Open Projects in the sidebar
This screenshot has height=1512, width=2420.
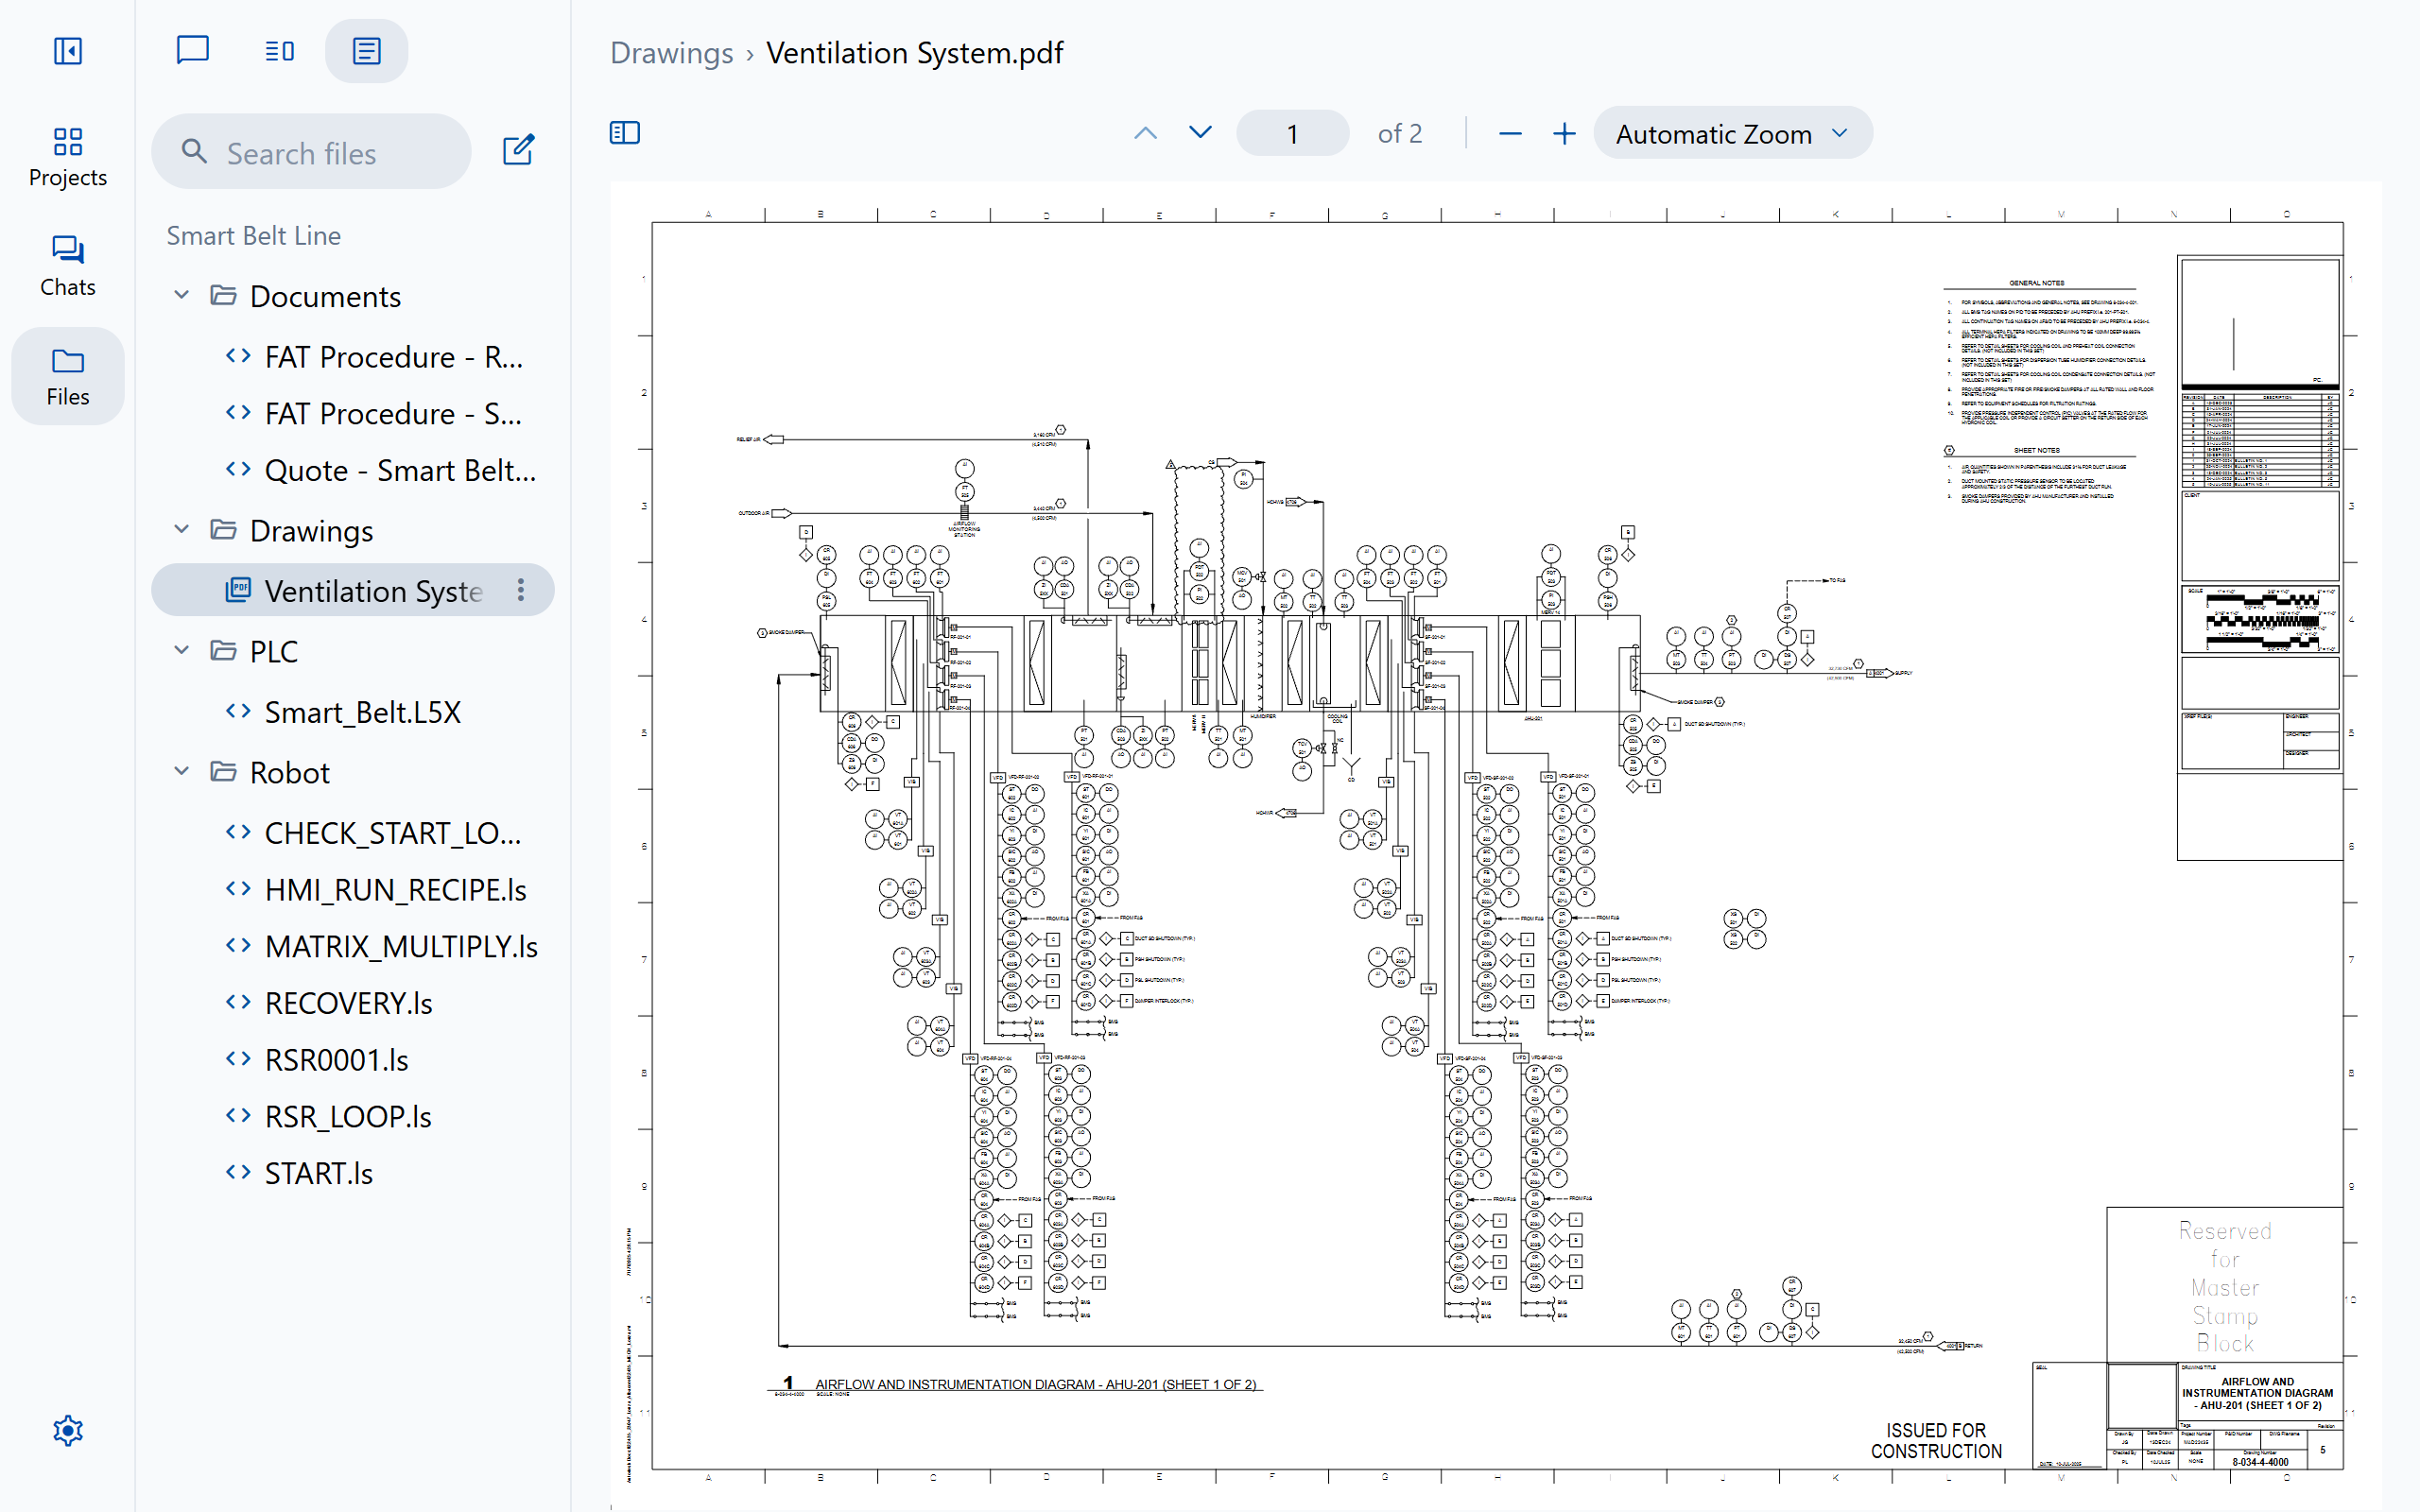(x=67, y=157)
